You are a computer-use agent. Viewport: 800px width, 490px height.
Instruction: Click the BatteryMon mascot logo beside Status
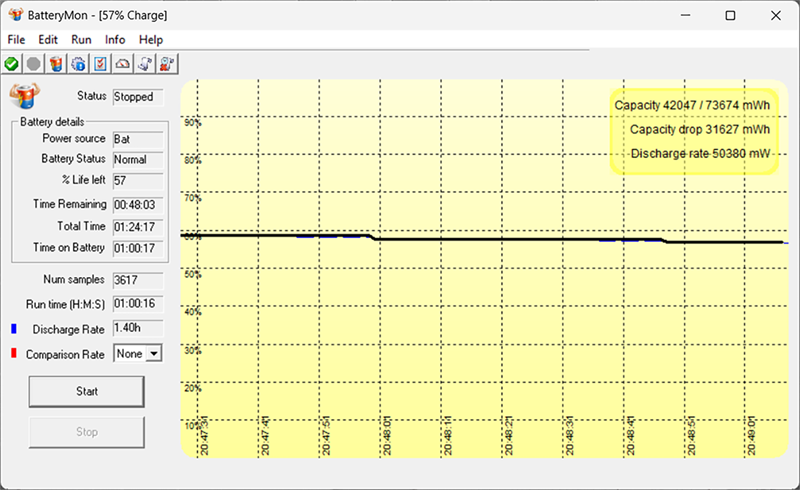pos(23,97)
